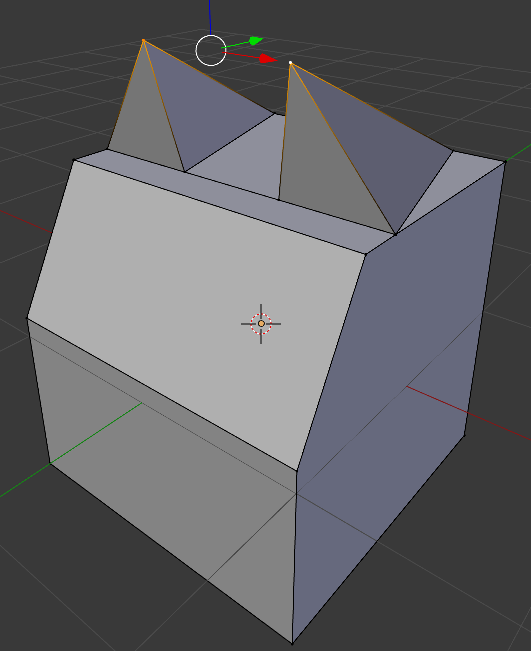Grab the green Y-axis gizmo arrow
531x651 pixels.
(256, 41)
